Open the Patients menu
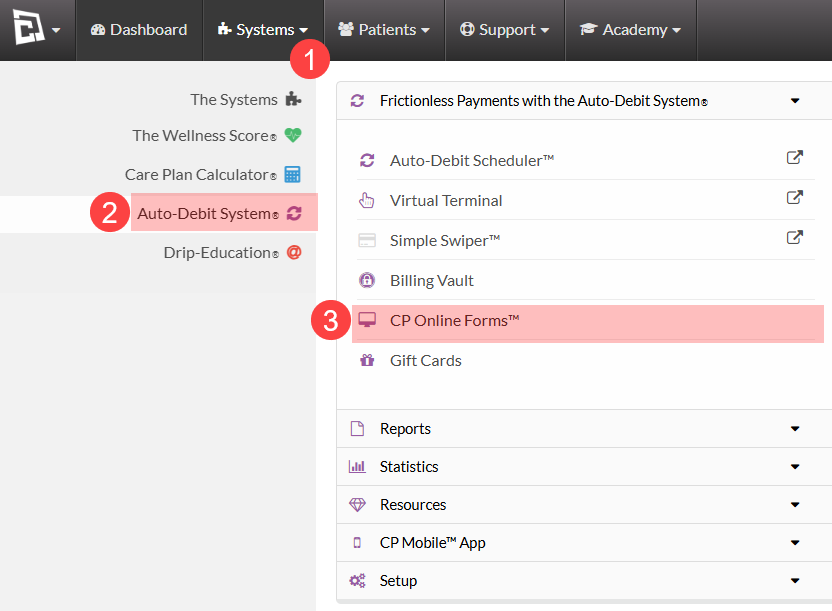Screen dimensions: 832x611 tap(384, 30)
